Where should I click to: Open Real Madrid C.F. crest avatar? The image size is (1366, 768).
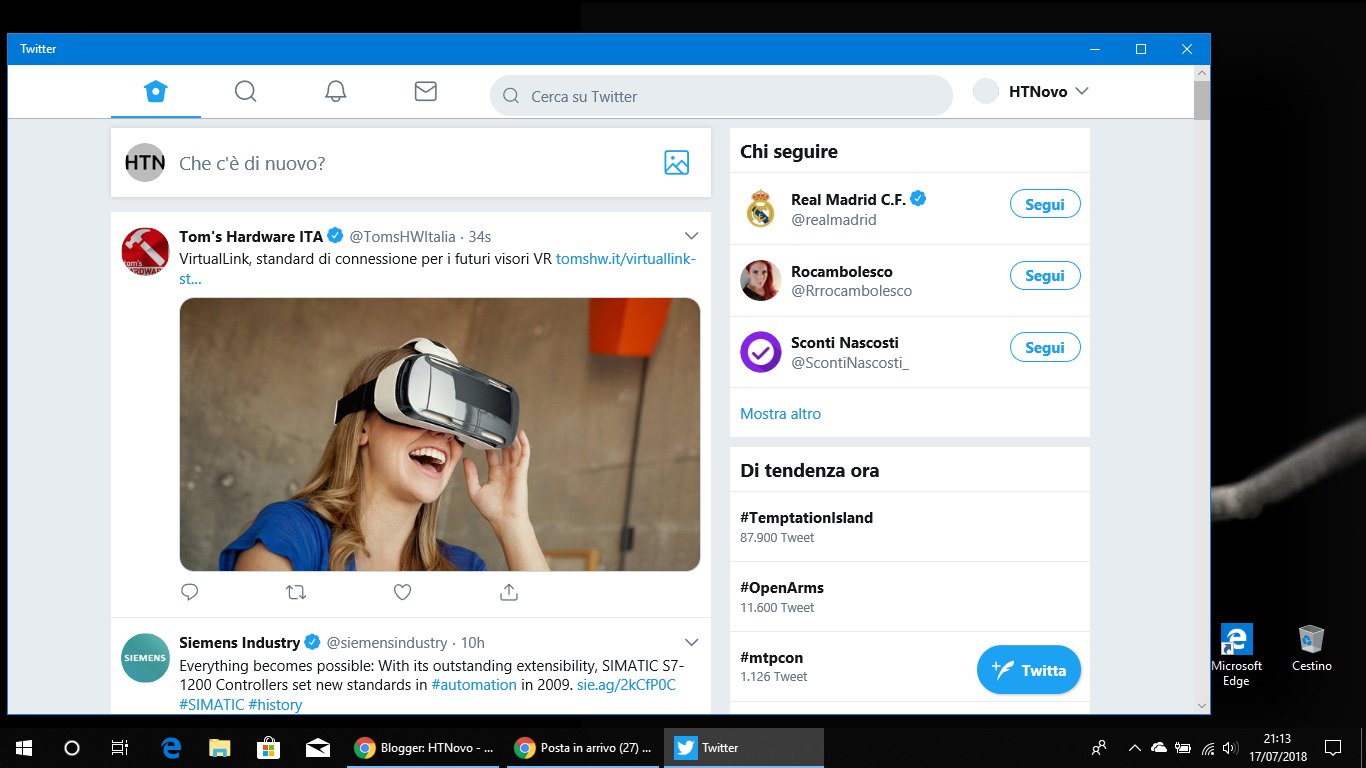pyautogui.click(x=761, y=209)
